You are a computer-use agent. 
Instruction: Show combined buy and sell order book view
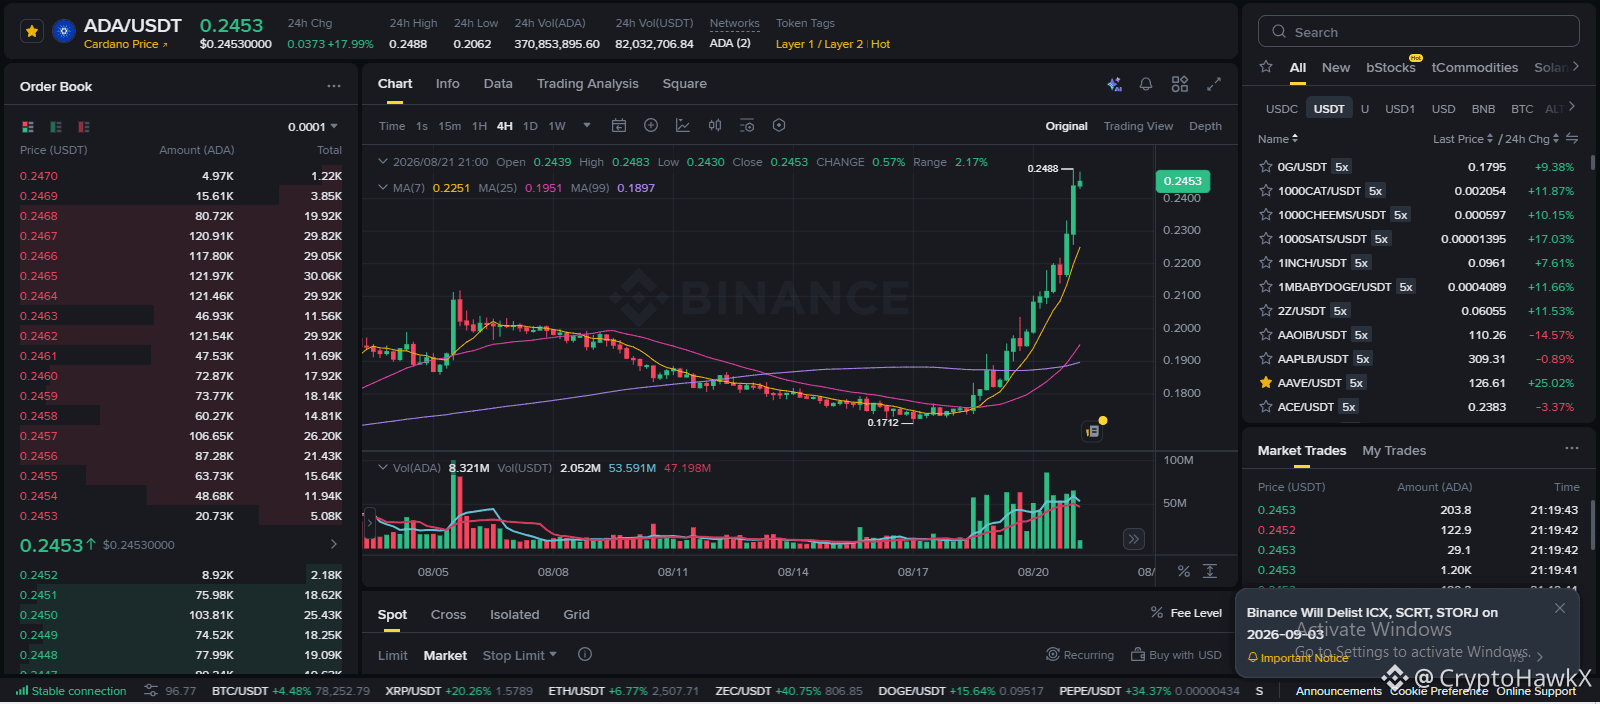click(28, 127)
